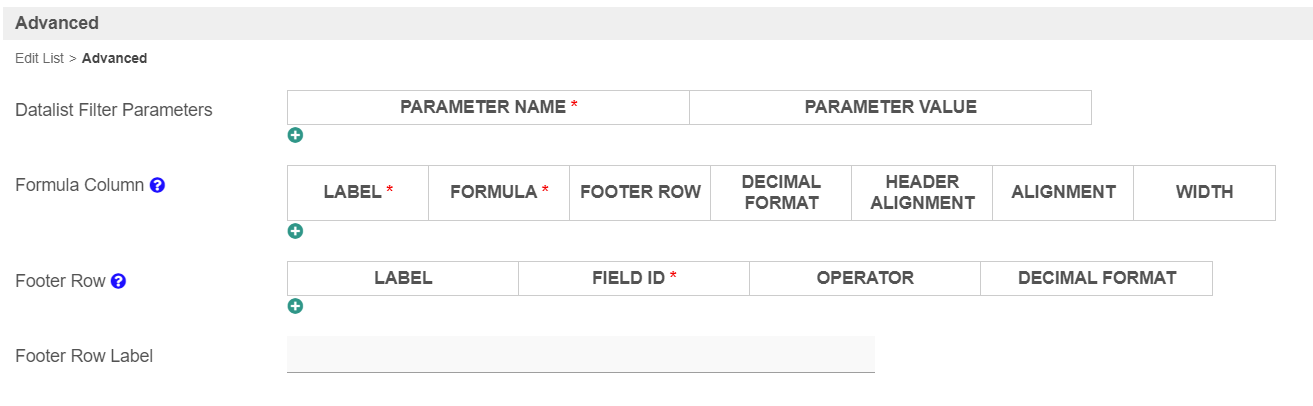
Task: Click the FOOTER ROW column header
Action: click(x=640, y=192)
